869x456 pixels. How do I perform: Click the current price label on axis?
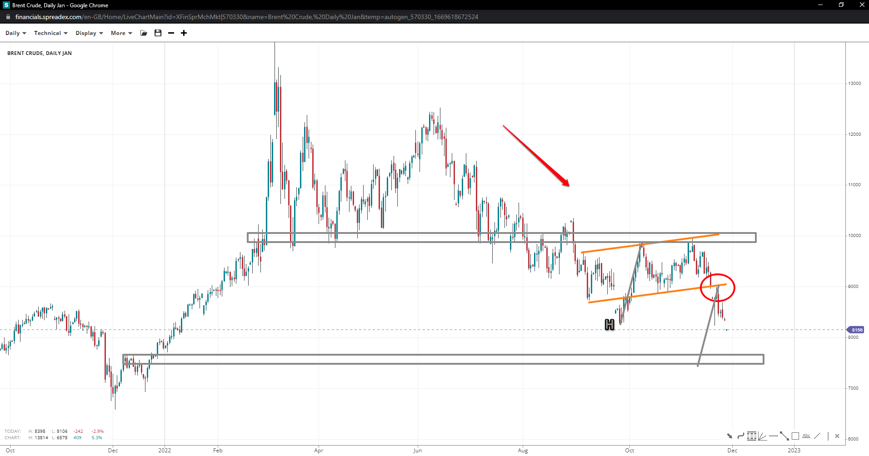(x=856, y=330)
